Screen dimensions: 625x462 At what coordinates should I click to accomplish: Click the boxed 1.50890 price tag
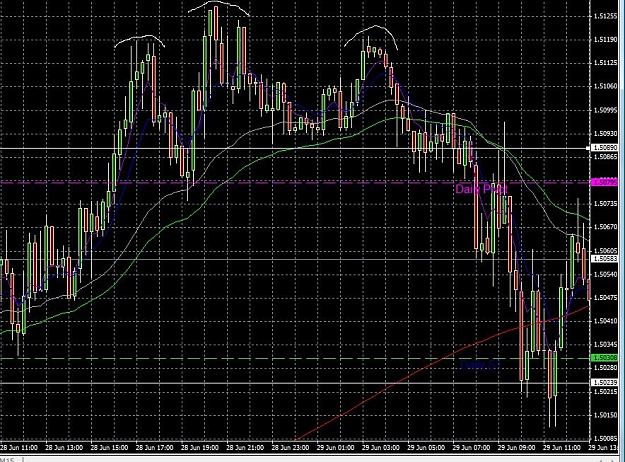pos(604,148)
